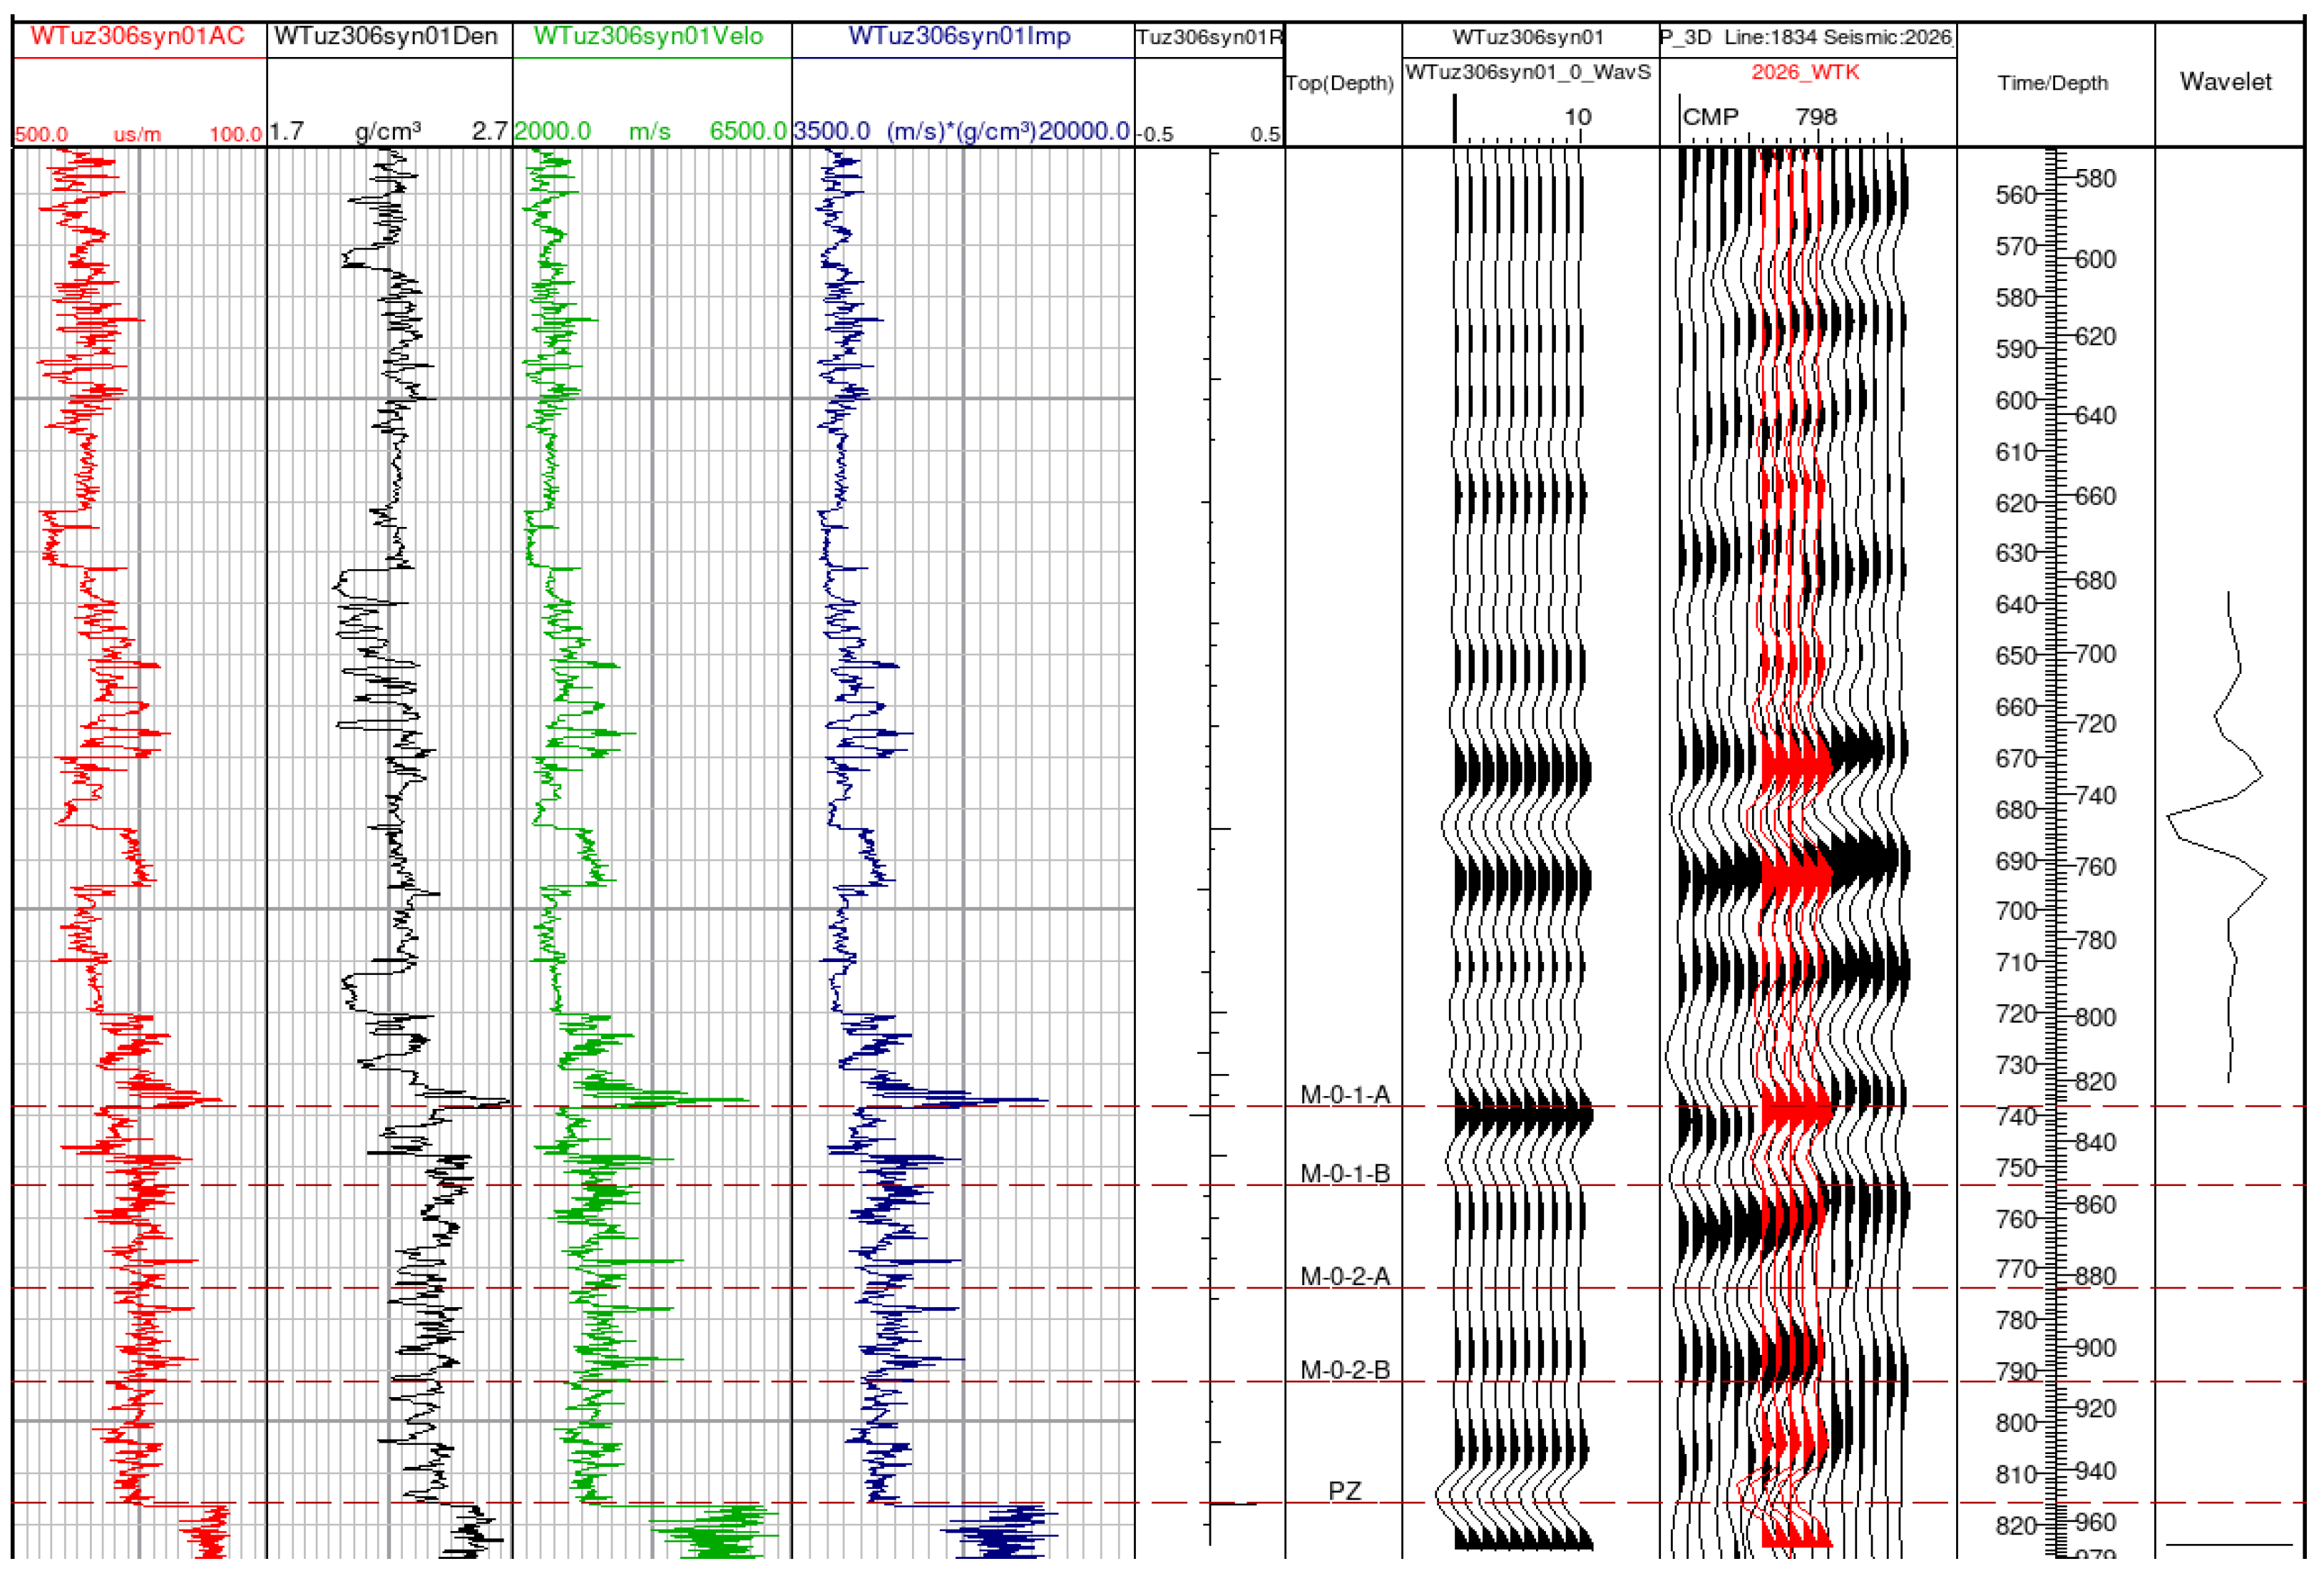Viewport: 2324px width, 1581px height.
Task: Select the 2.7 density scale maximum
Action: click(490, 132)
